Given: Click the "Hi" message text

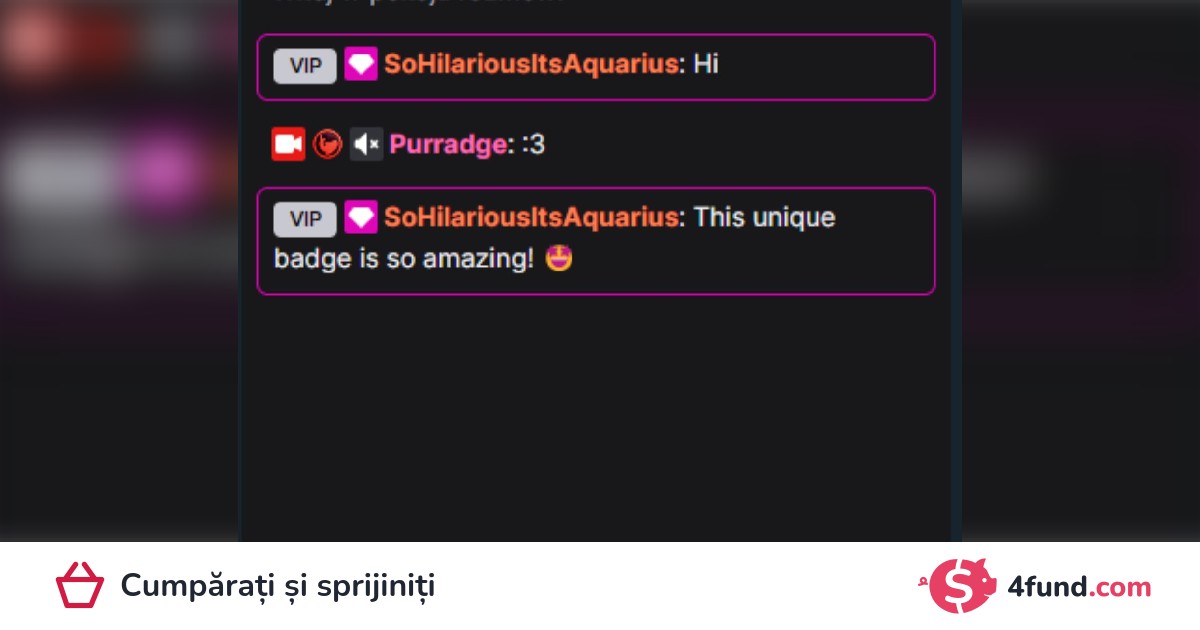Looking at the screenshot, I should [706, 65].
